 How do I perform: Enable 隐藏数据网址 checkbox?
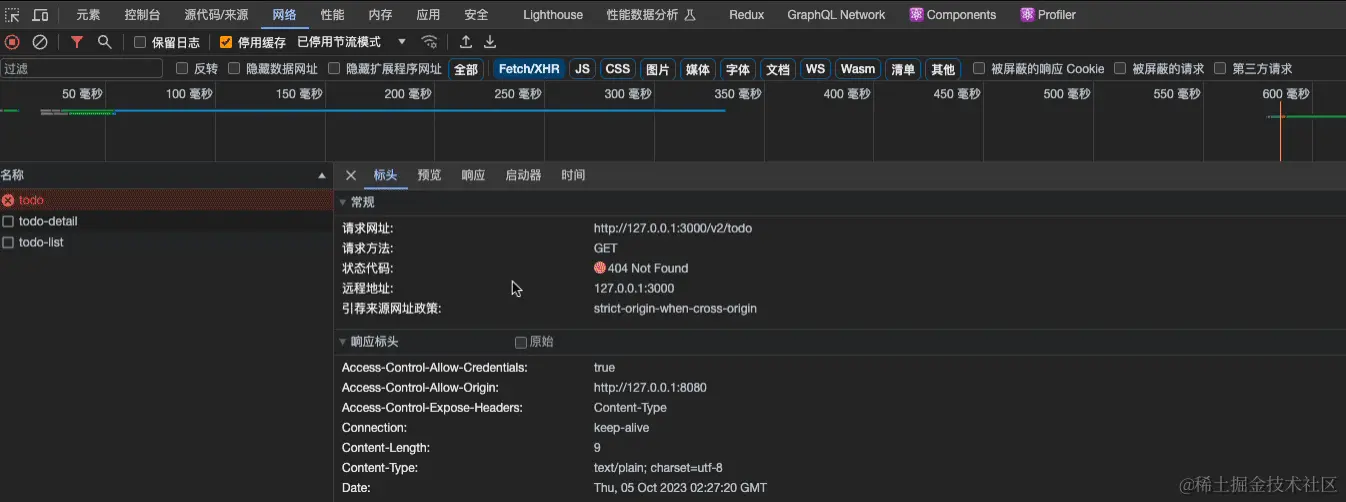[x=234, y=69]
